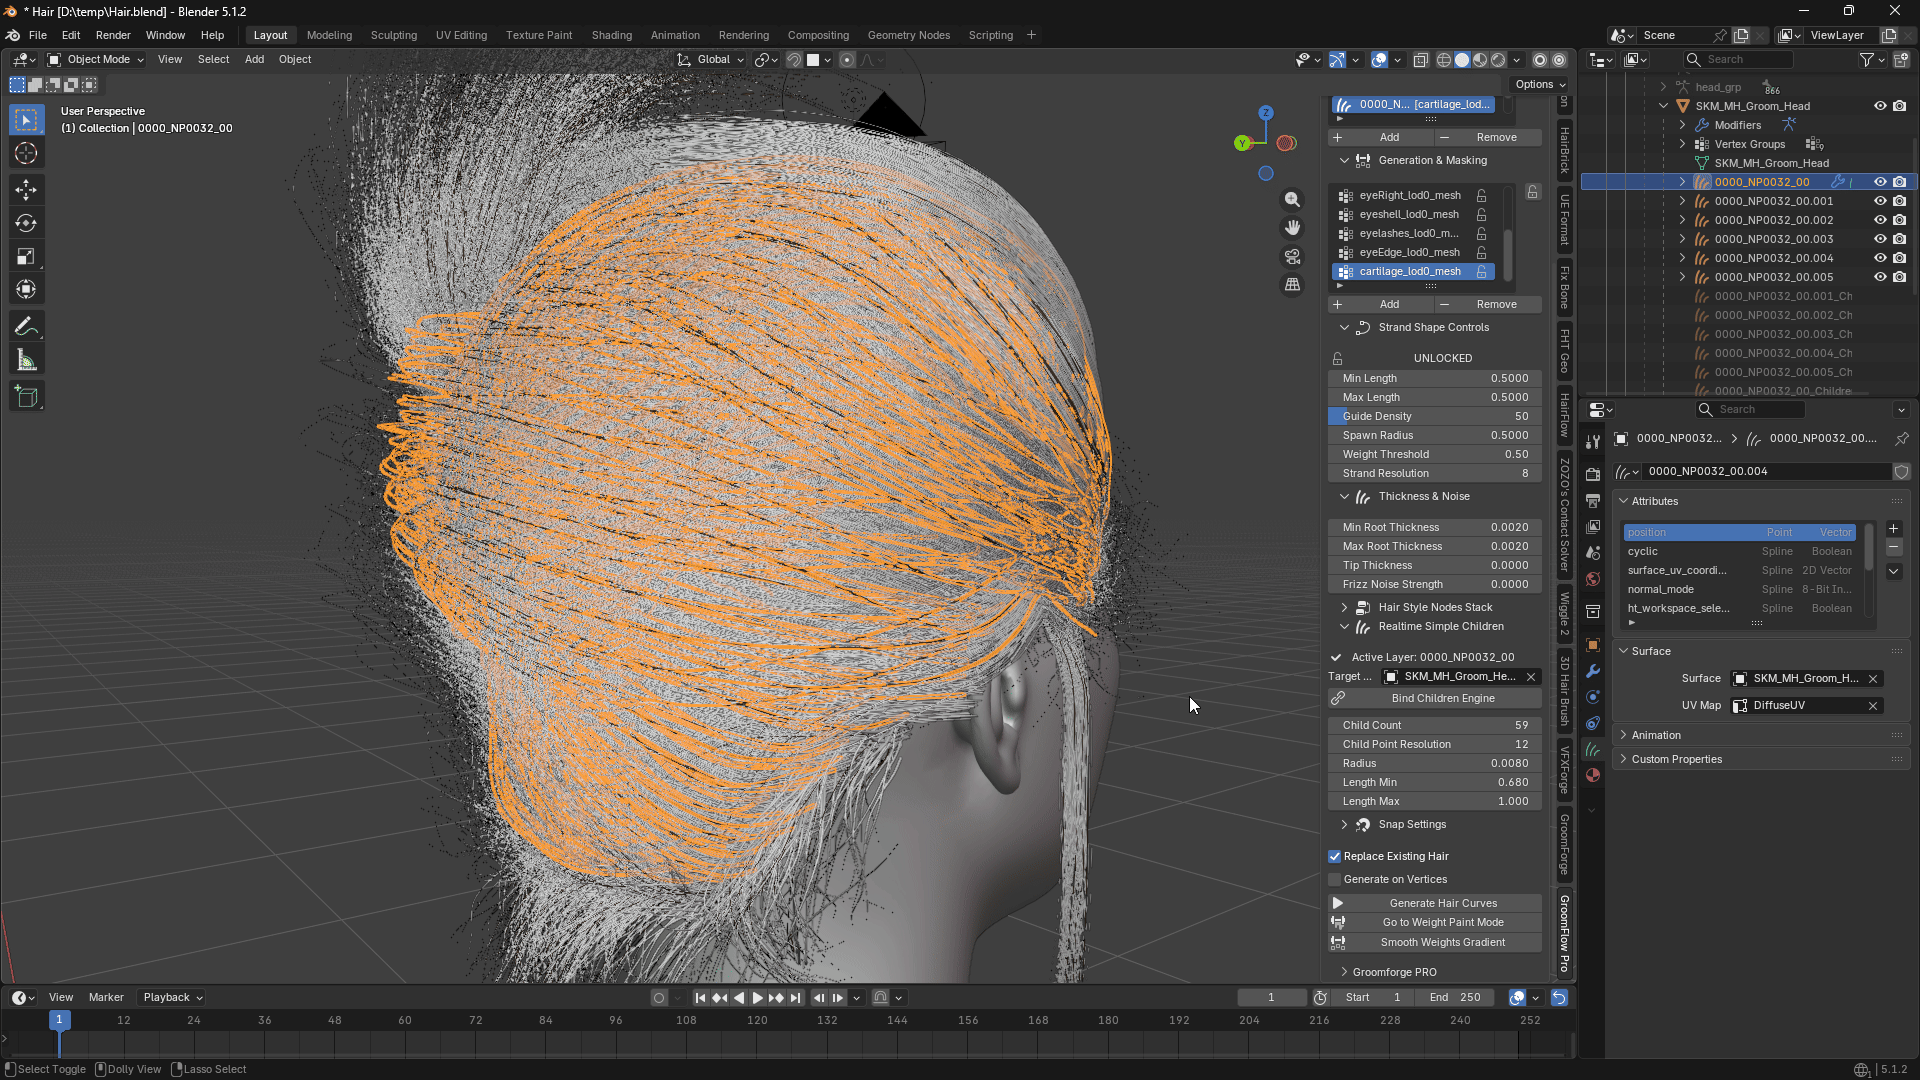Open the Material properties tab icon
1920x1080 pixels.
(1593, 775)
